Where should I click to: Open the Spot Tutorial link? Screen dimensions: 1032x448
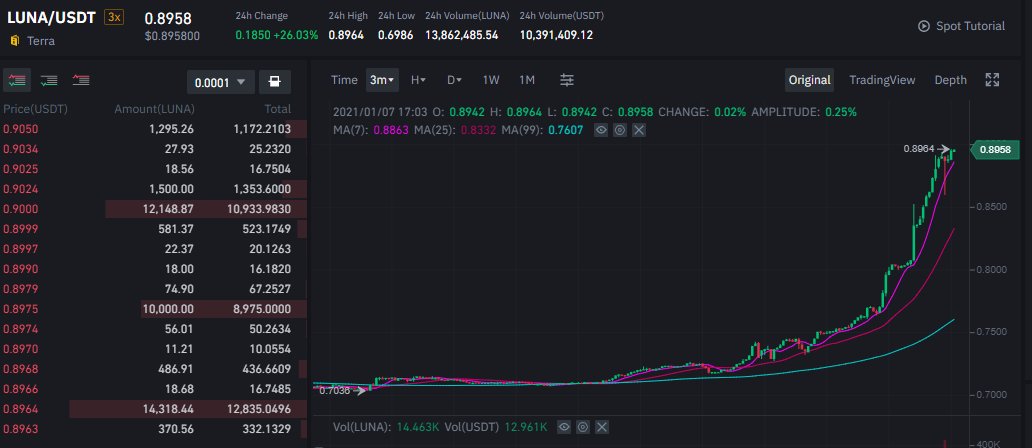pyautogui.click(x=962, y=26)
